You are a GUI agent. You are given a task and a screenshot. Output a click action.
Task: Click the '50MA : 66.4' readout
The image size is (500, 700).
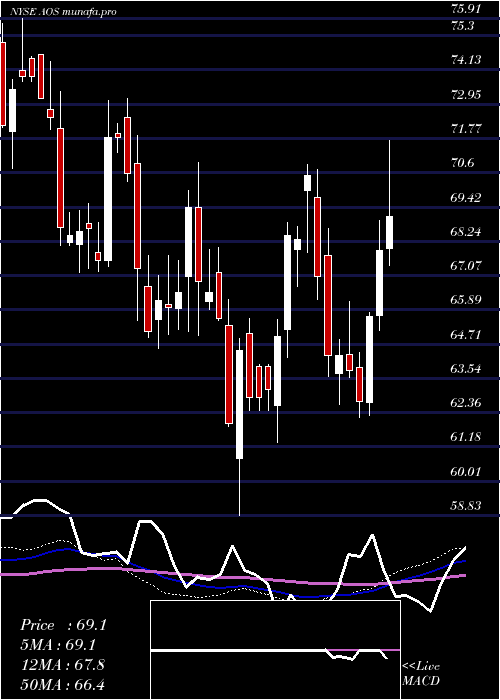tap(62, 684)
